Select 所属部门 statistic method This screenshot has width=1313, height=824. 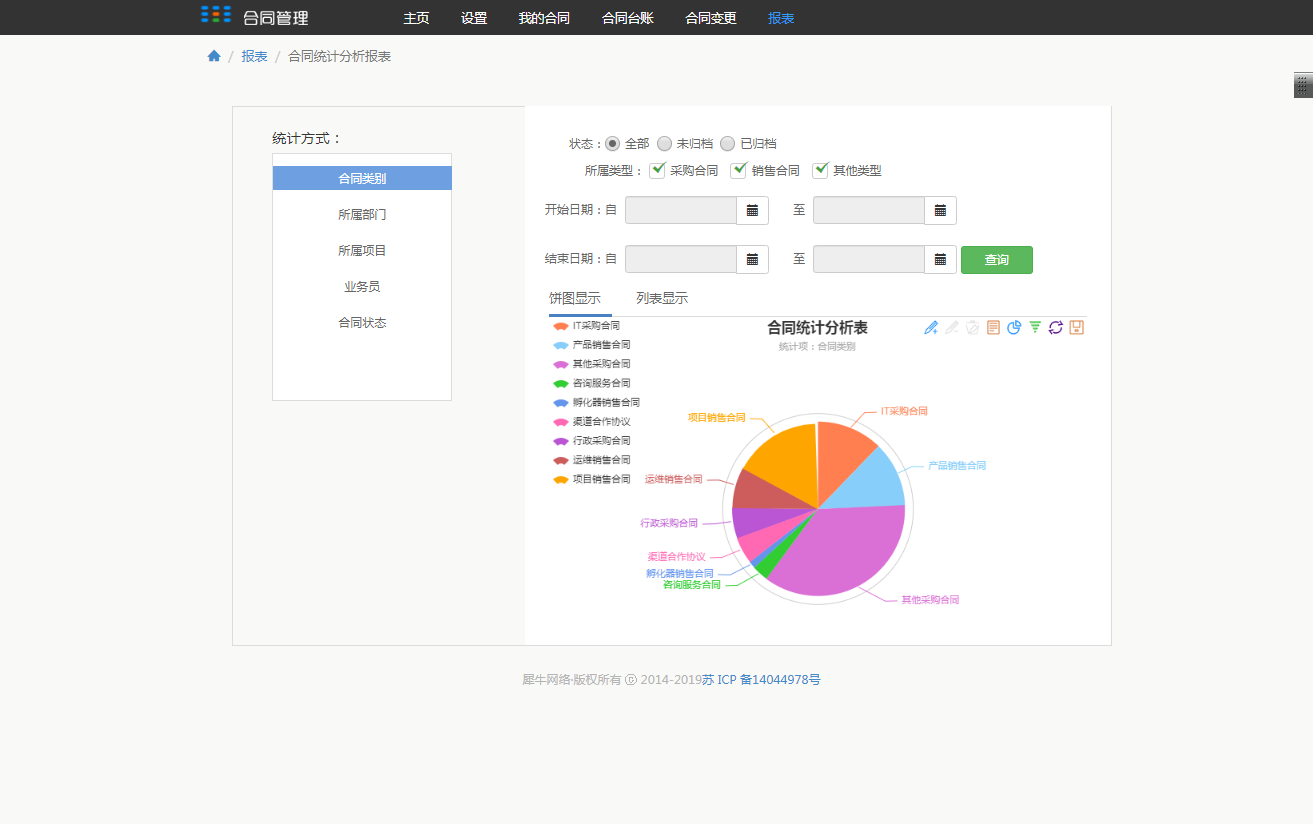362,214
